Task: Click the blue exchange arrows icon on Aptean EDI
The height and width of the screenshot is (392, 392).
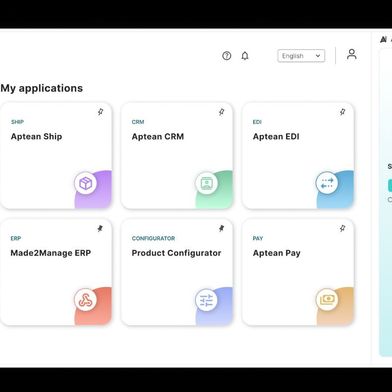Action: (327, 183)
